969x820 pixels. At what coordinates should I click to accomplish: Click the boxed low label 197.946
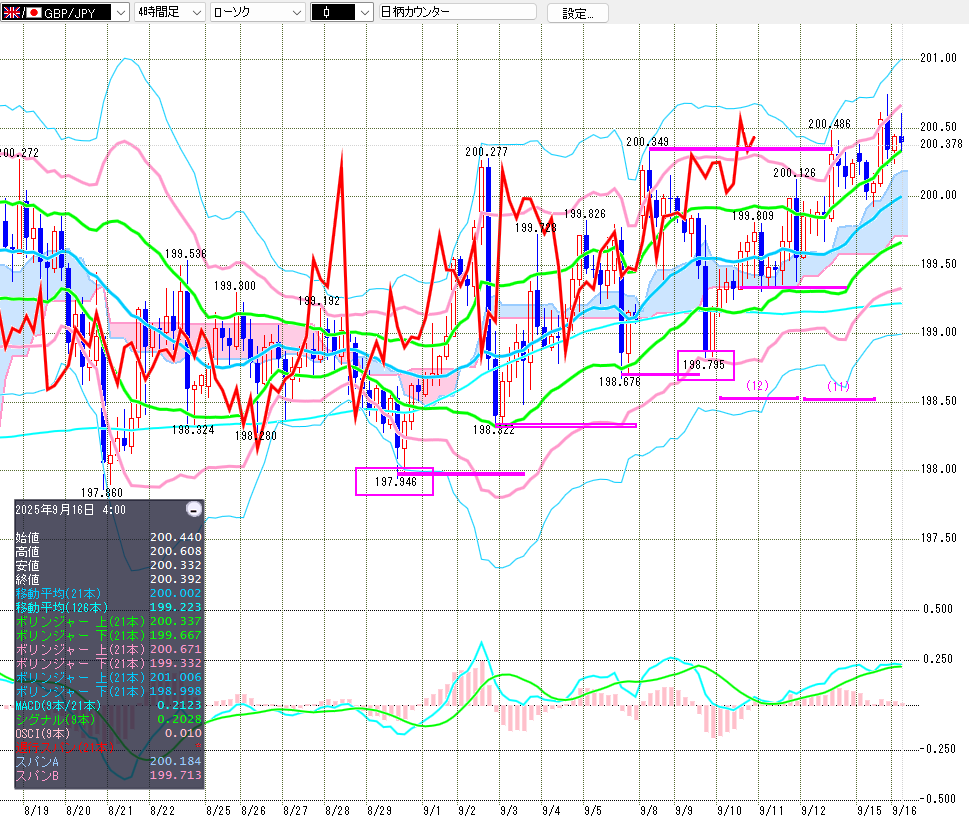pos(396,481)
